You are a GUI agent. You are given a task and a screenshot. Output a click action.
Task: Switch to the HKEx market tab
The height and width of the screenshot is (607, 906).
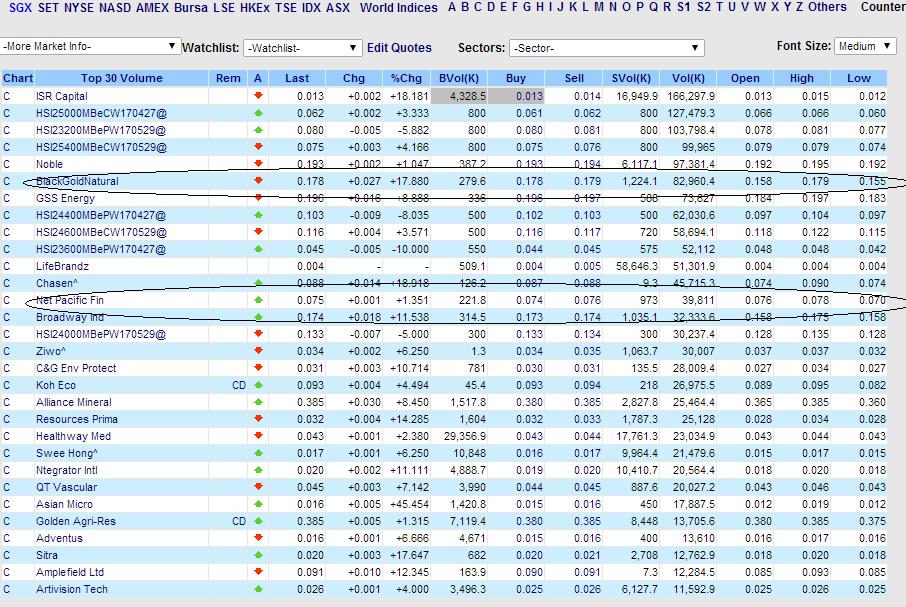click(255, 8)
